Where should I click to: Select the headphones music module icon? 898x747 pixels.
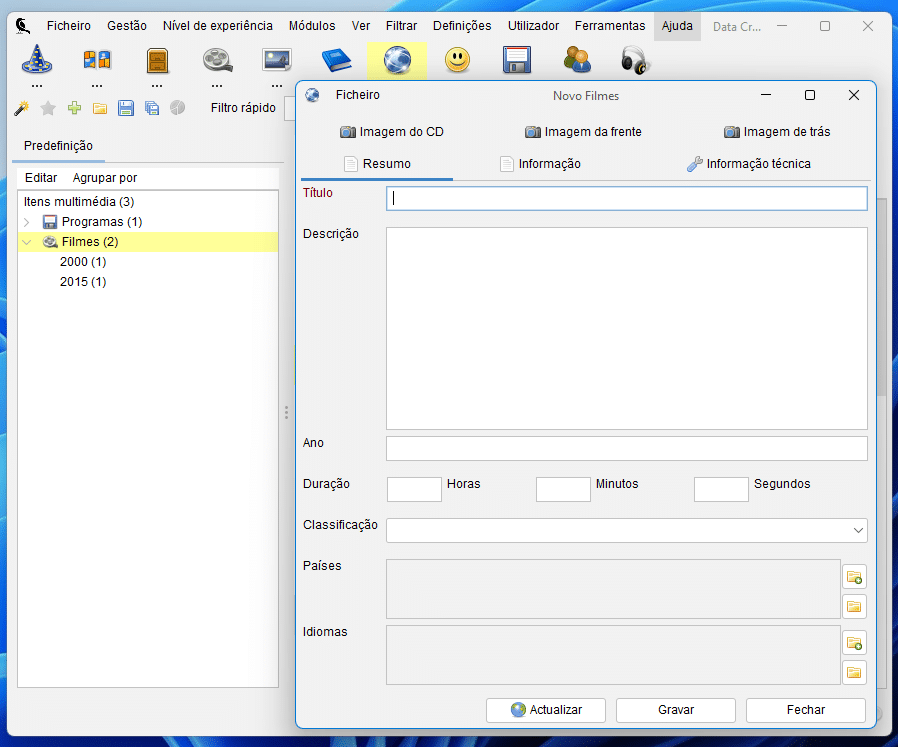pyautogui.click(x=634, y=60)
